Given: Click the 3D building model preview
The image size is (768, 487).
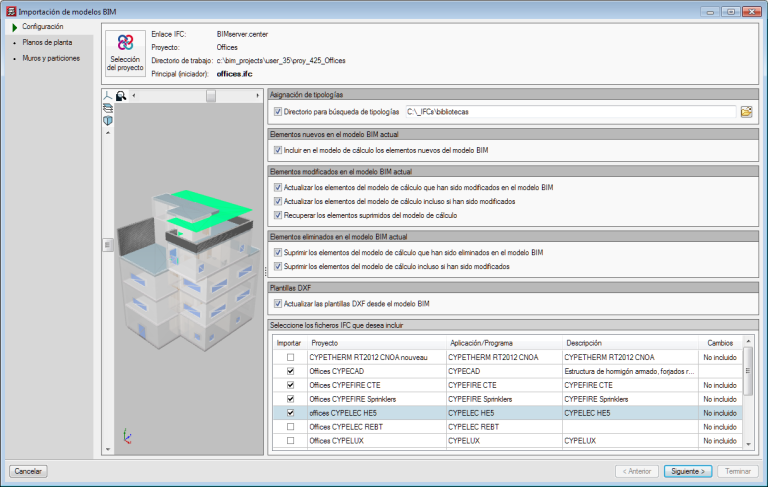Looking at the screenshot, I should click(189, 270).
